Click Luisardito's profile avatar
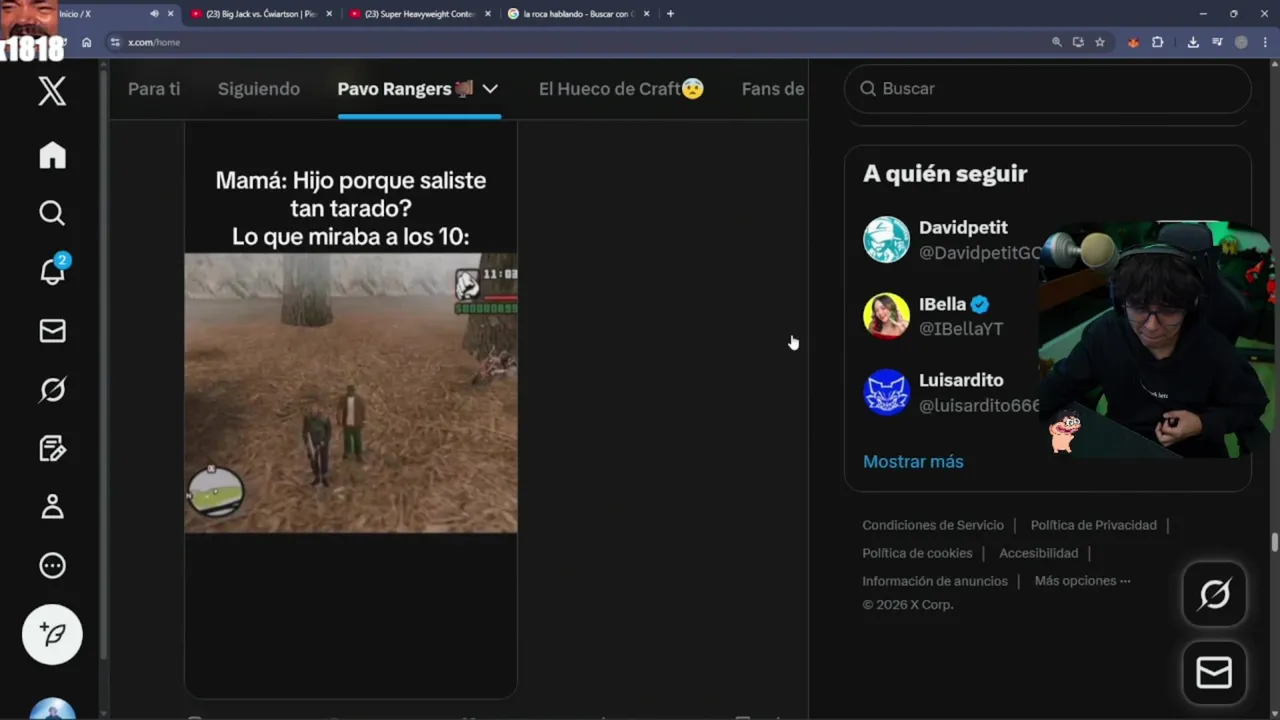 [886, 392]
